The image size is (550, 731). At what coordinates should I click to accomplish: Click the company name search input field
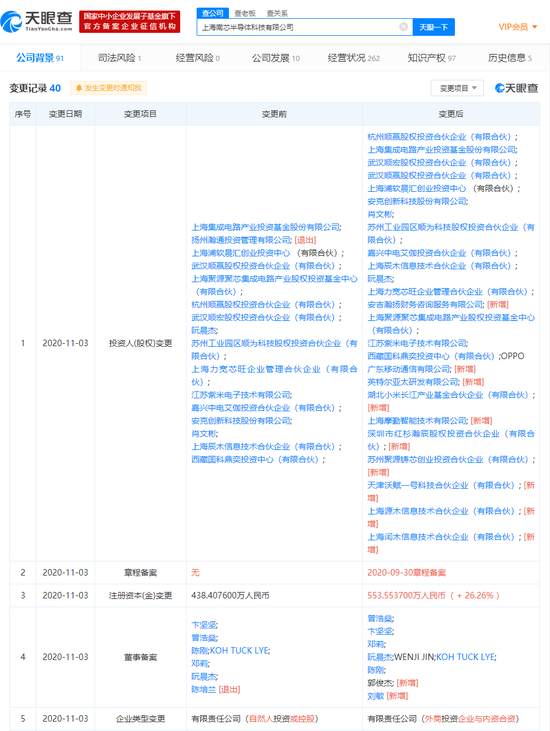pyautogui.click(x=298, y=27)
